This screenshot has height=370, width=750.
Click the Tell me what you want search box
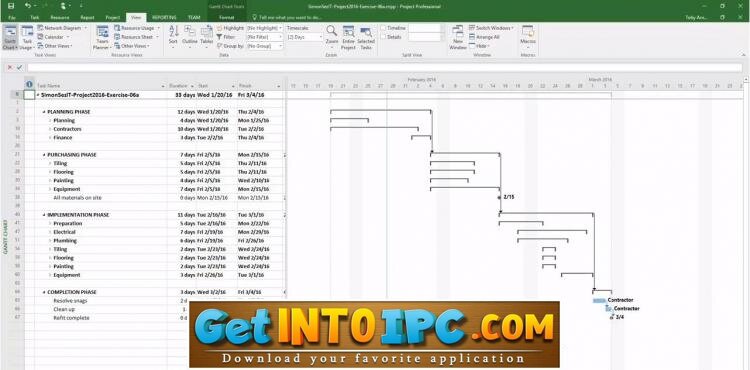[288, 17]
